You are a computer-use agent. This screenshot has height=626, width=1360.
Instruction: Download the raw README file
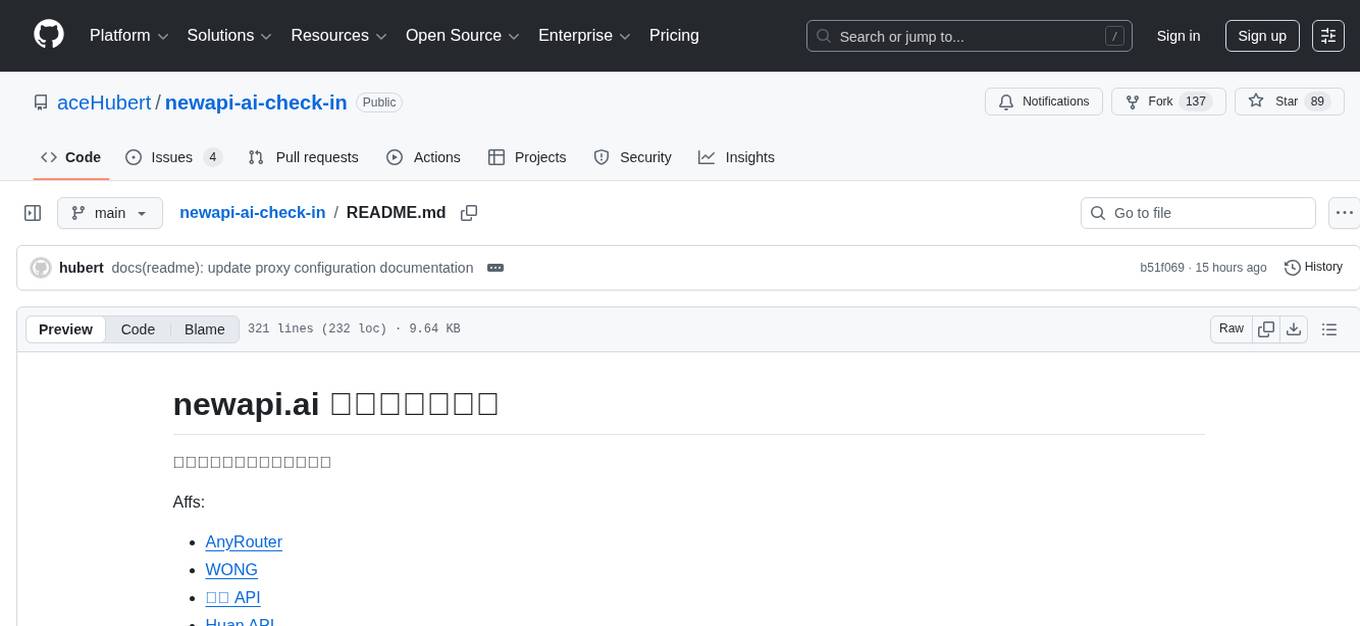coord(1294,328)
